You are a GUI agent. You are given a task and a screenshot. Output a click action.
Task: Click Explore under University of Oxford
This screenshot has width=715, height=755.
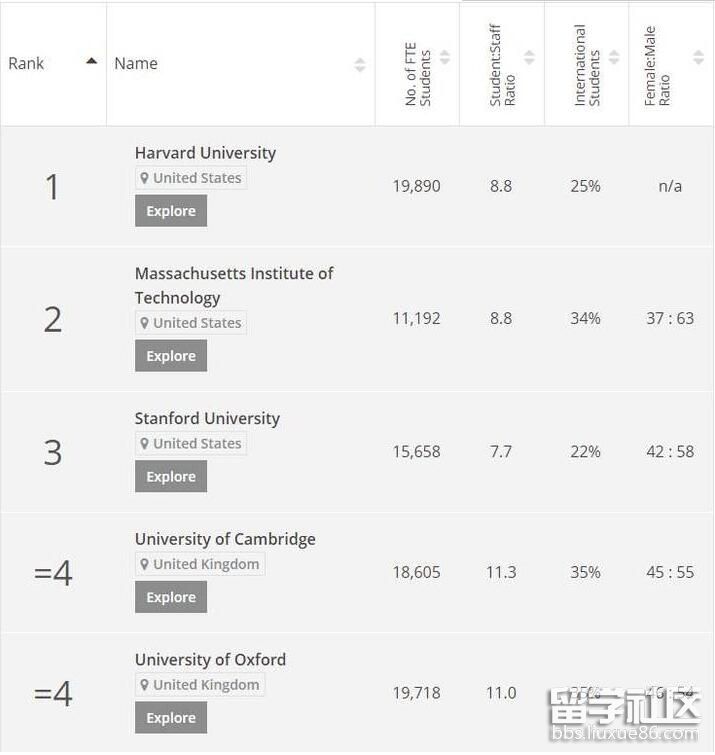(171, 718)
